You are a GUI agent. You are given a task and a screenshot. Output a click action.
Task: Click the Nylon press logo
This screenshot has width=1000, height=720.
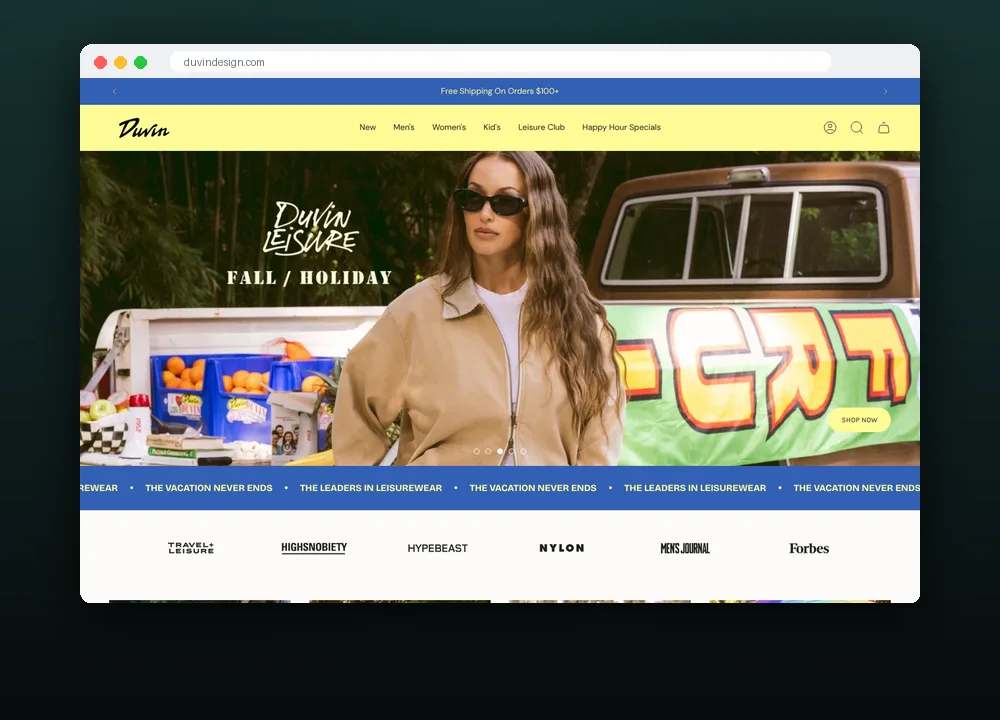click(561, 548)
